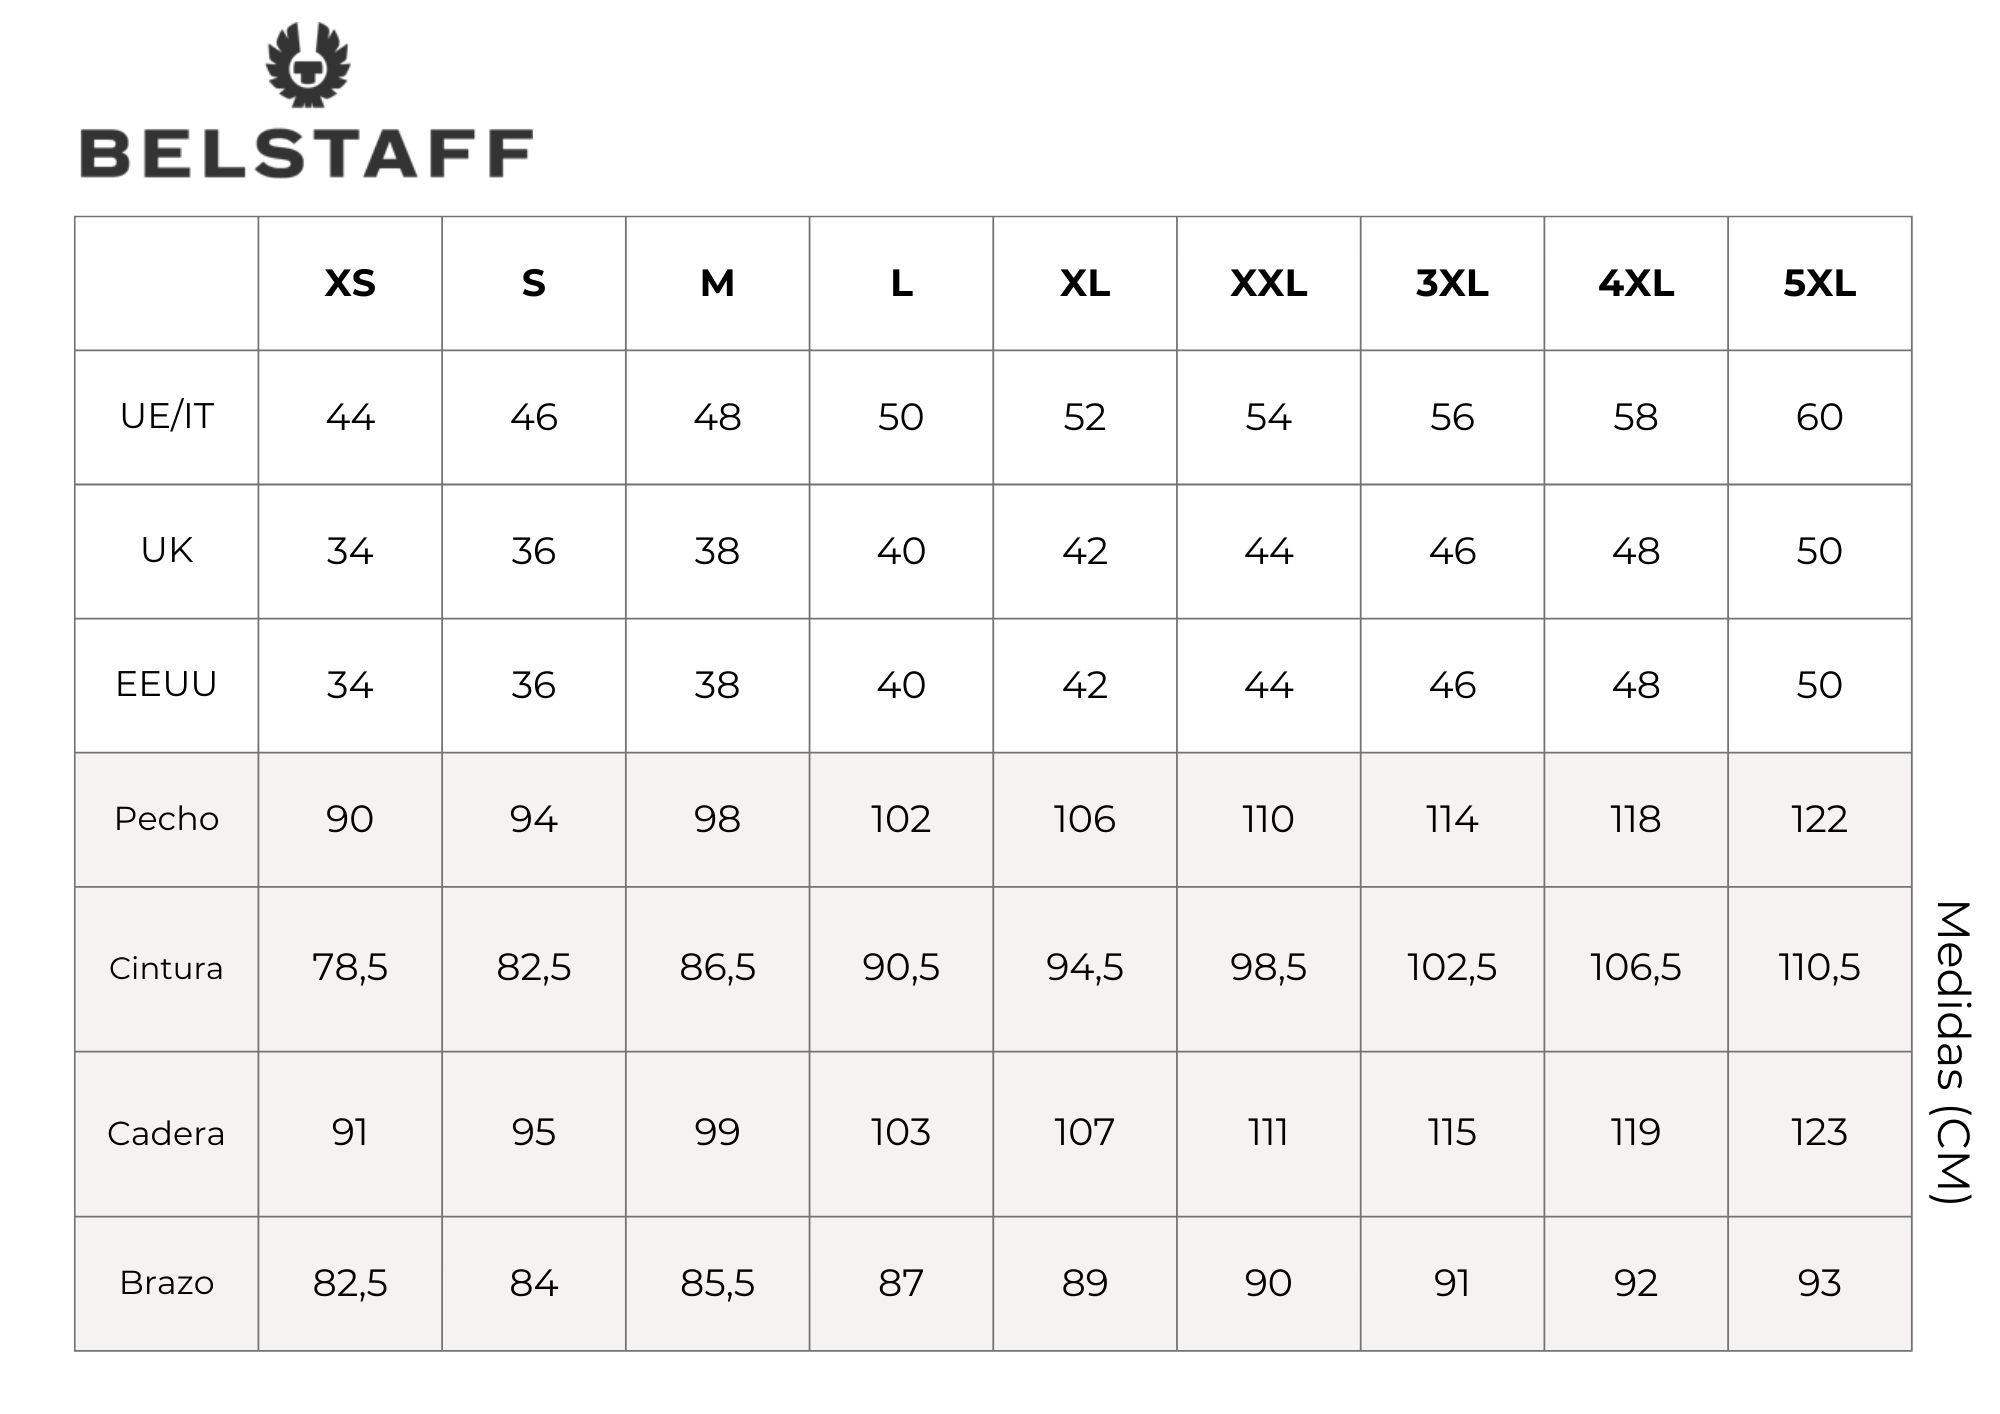Click the Medidas (CM) vertical label
Viewport: 2000px width, 1414px height.
(x=1952, y=1052)
